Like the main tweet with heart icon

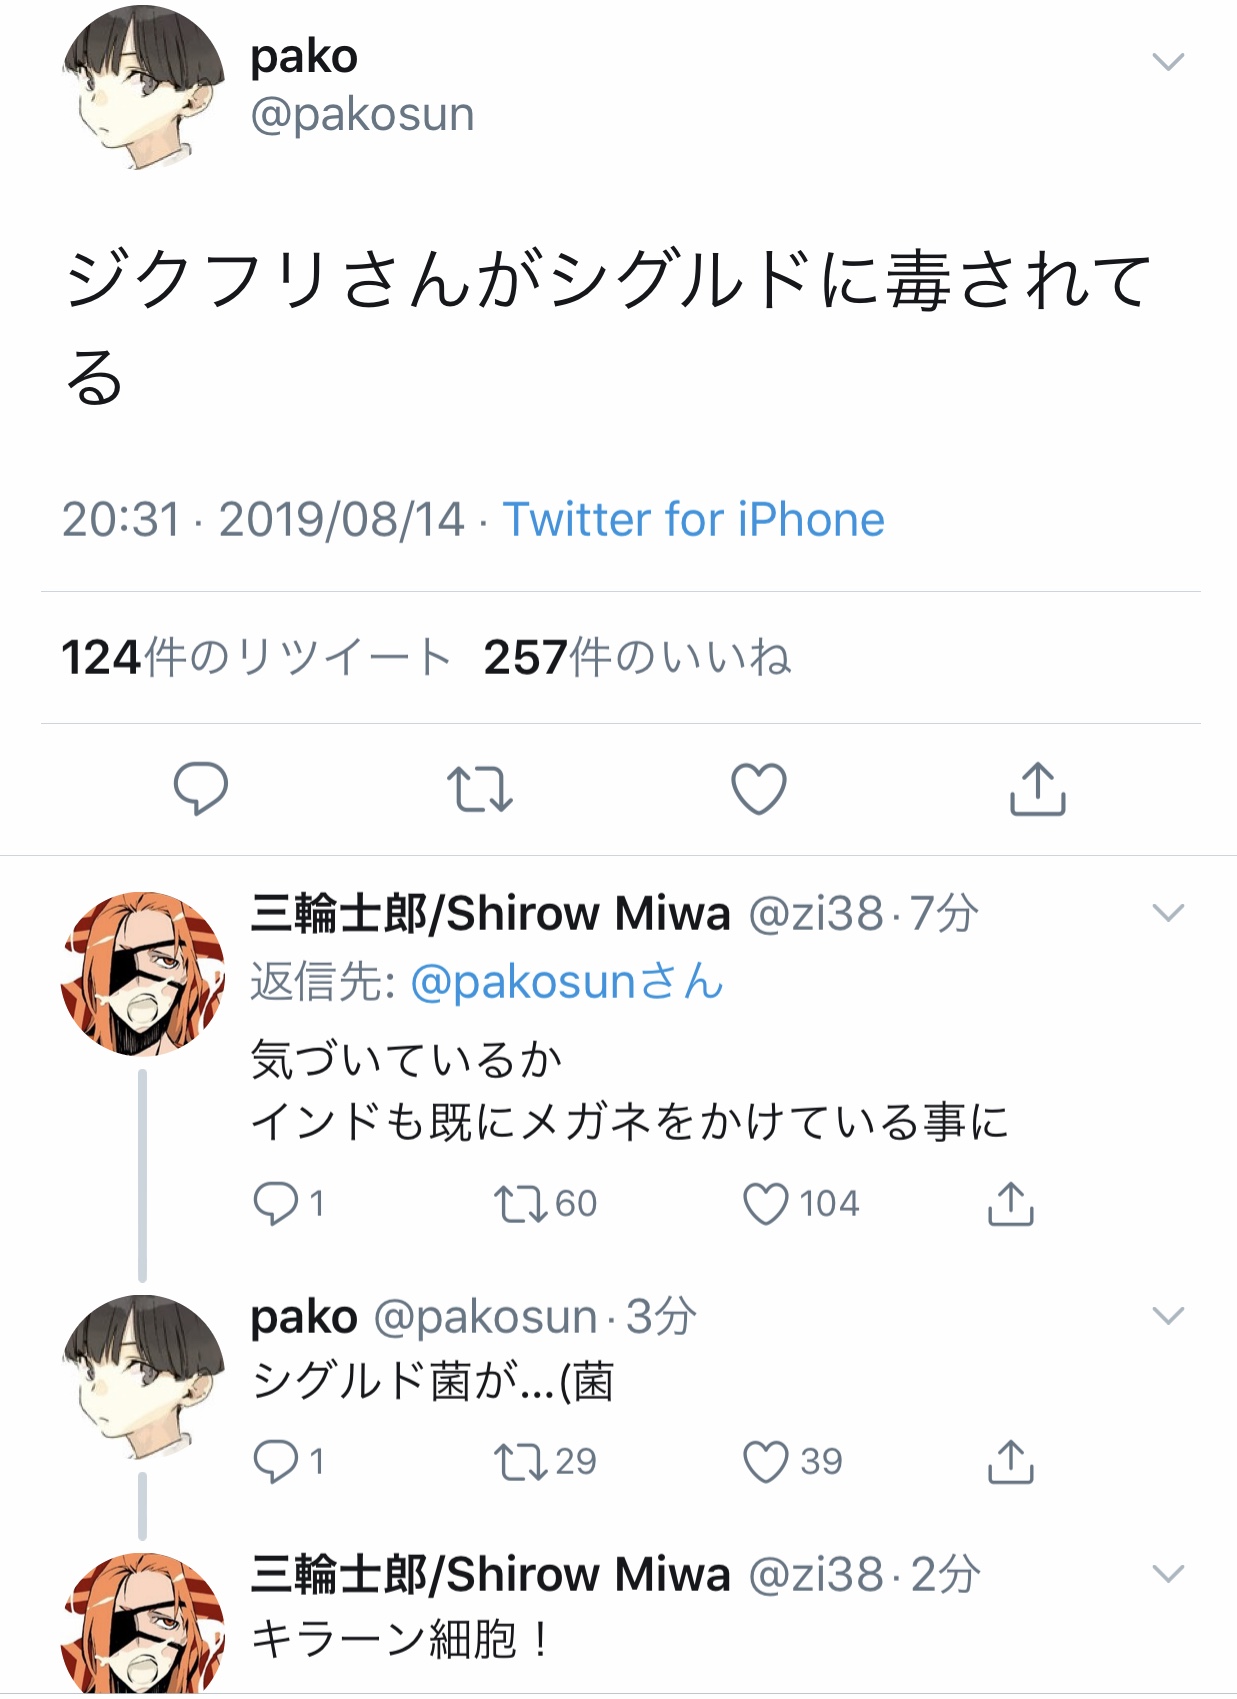[759, 789]
